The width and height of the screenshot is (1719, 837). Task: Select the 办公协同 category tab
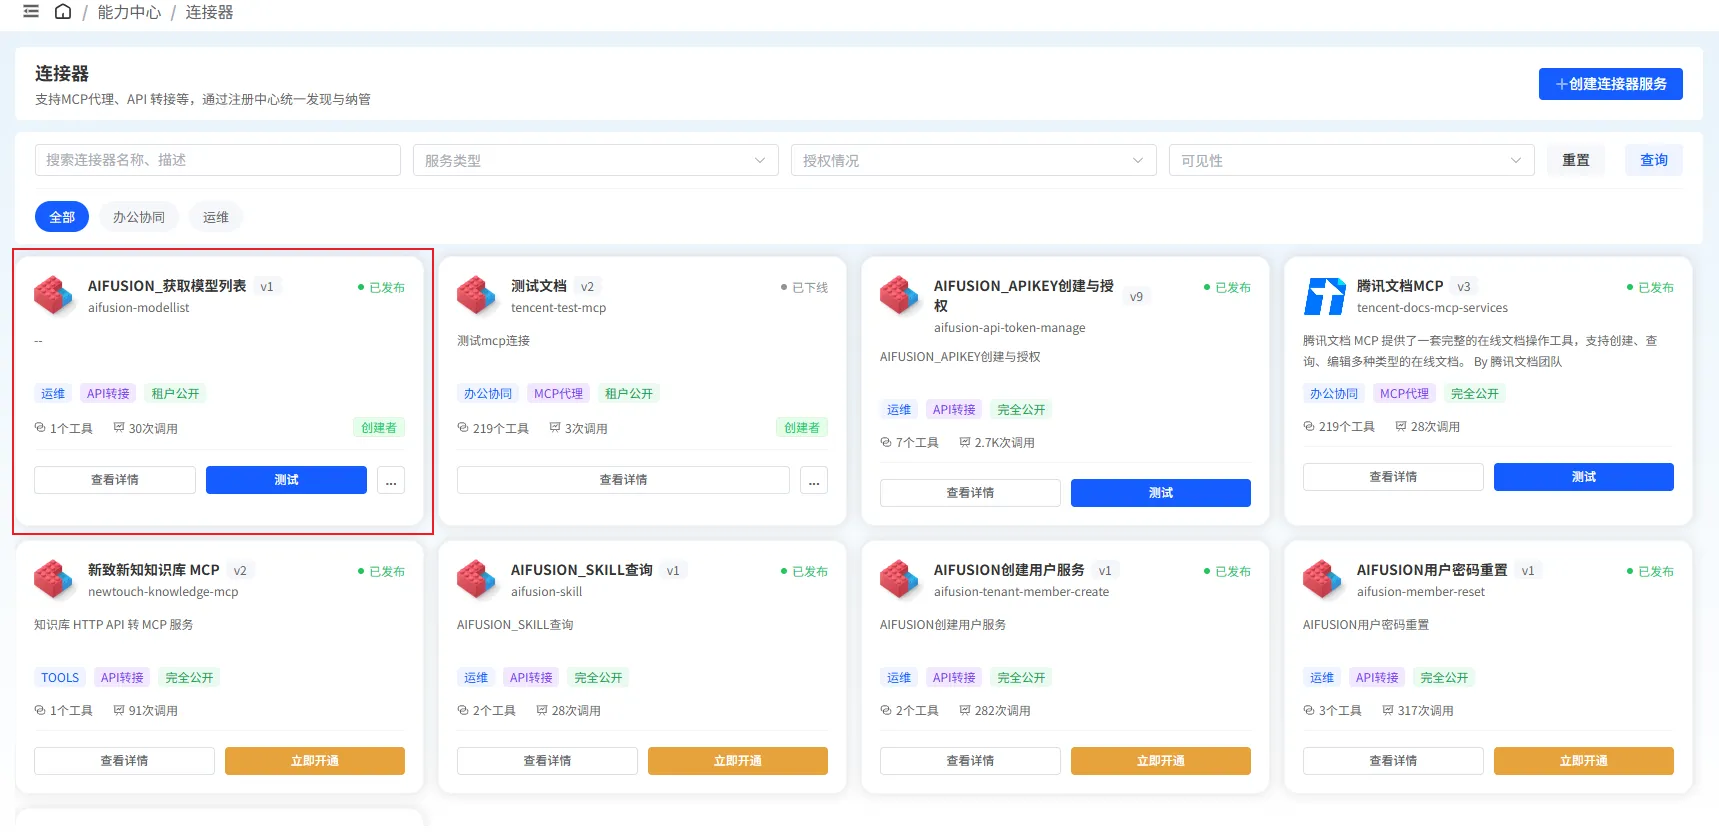[x=139, y=217]
